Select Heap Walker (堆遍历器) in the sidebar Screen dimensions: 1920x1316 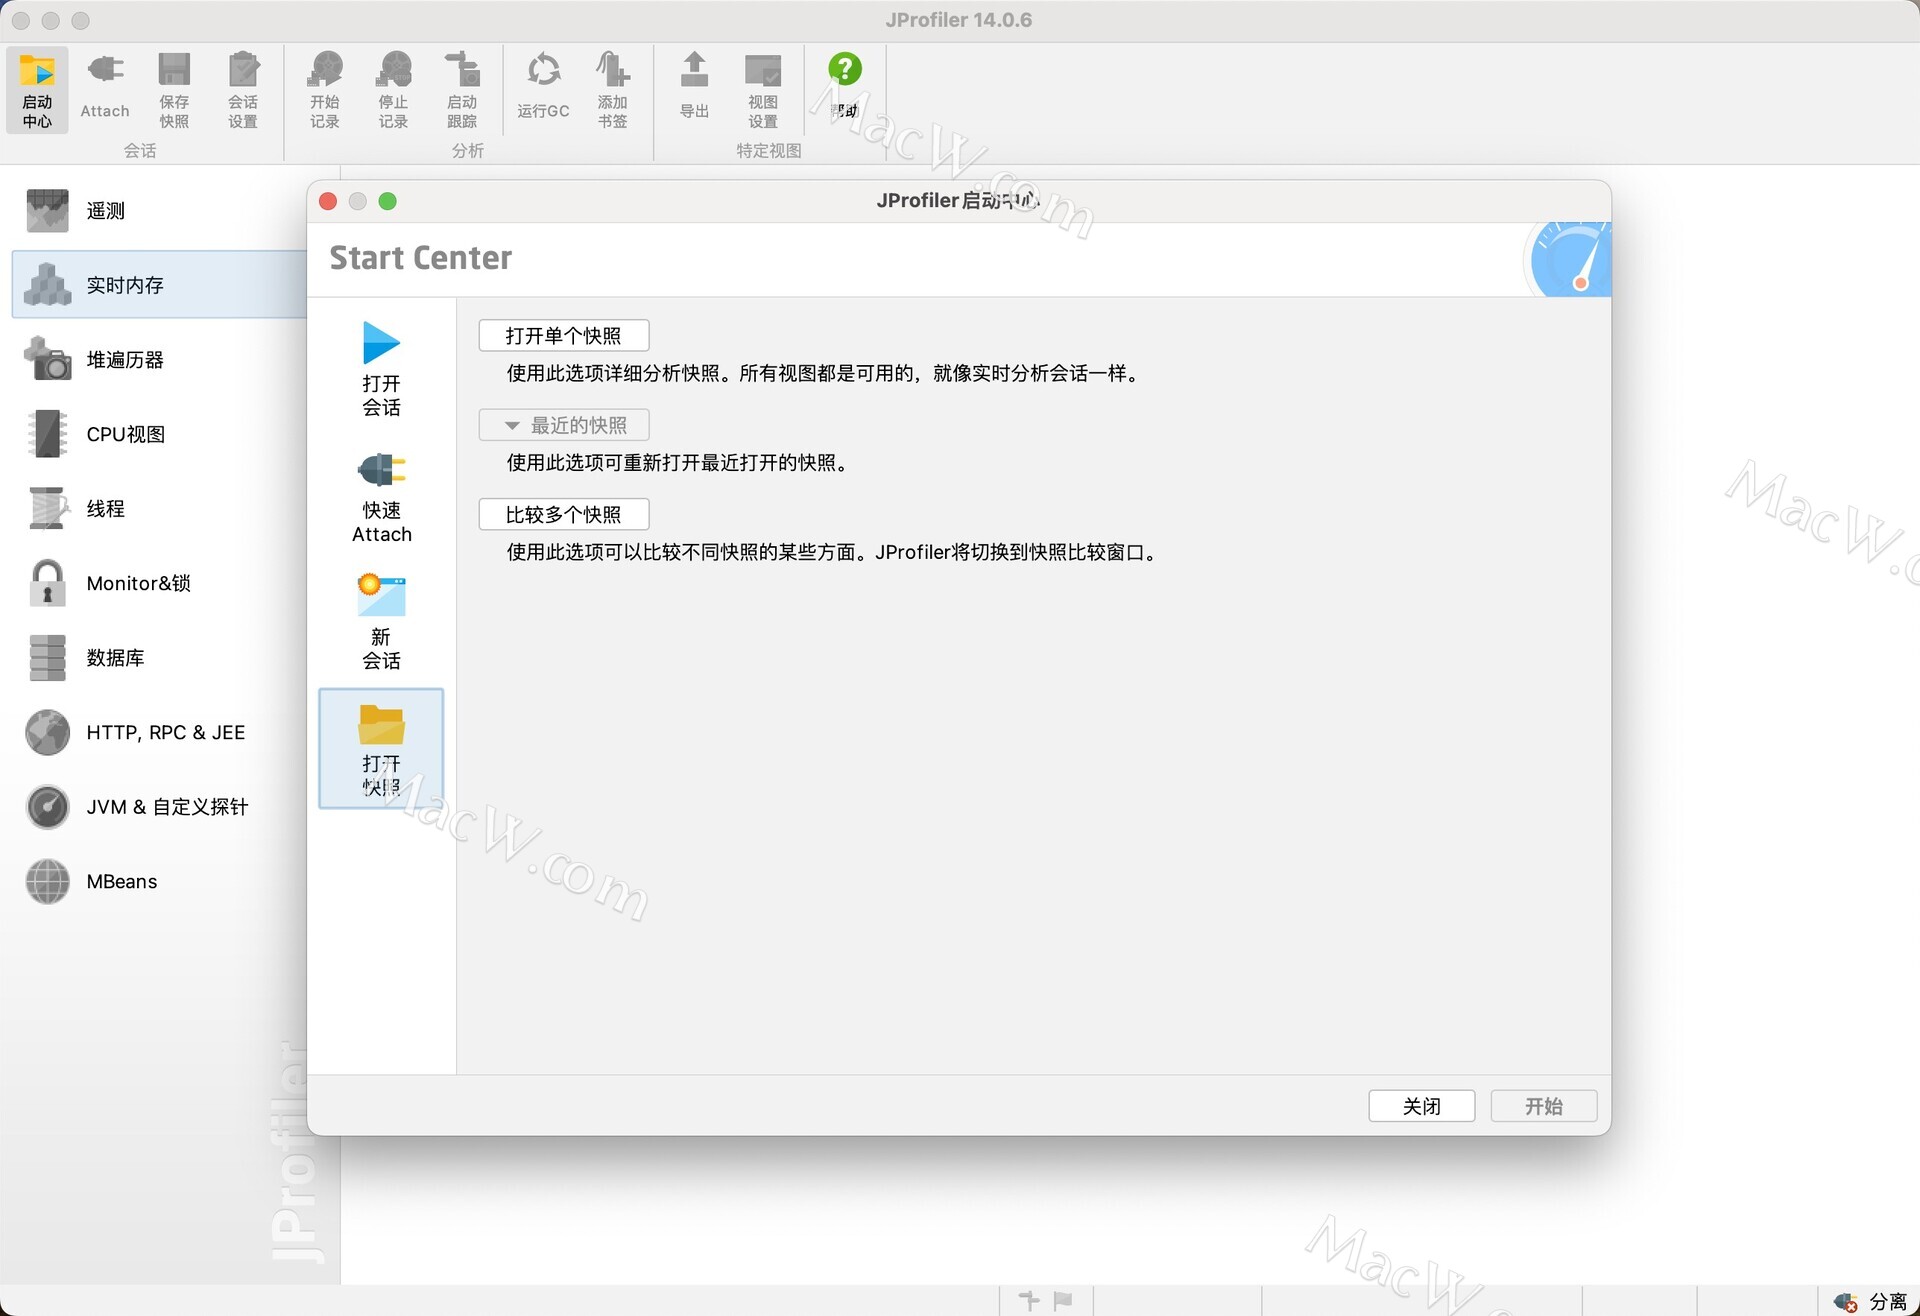click(160, 360)
